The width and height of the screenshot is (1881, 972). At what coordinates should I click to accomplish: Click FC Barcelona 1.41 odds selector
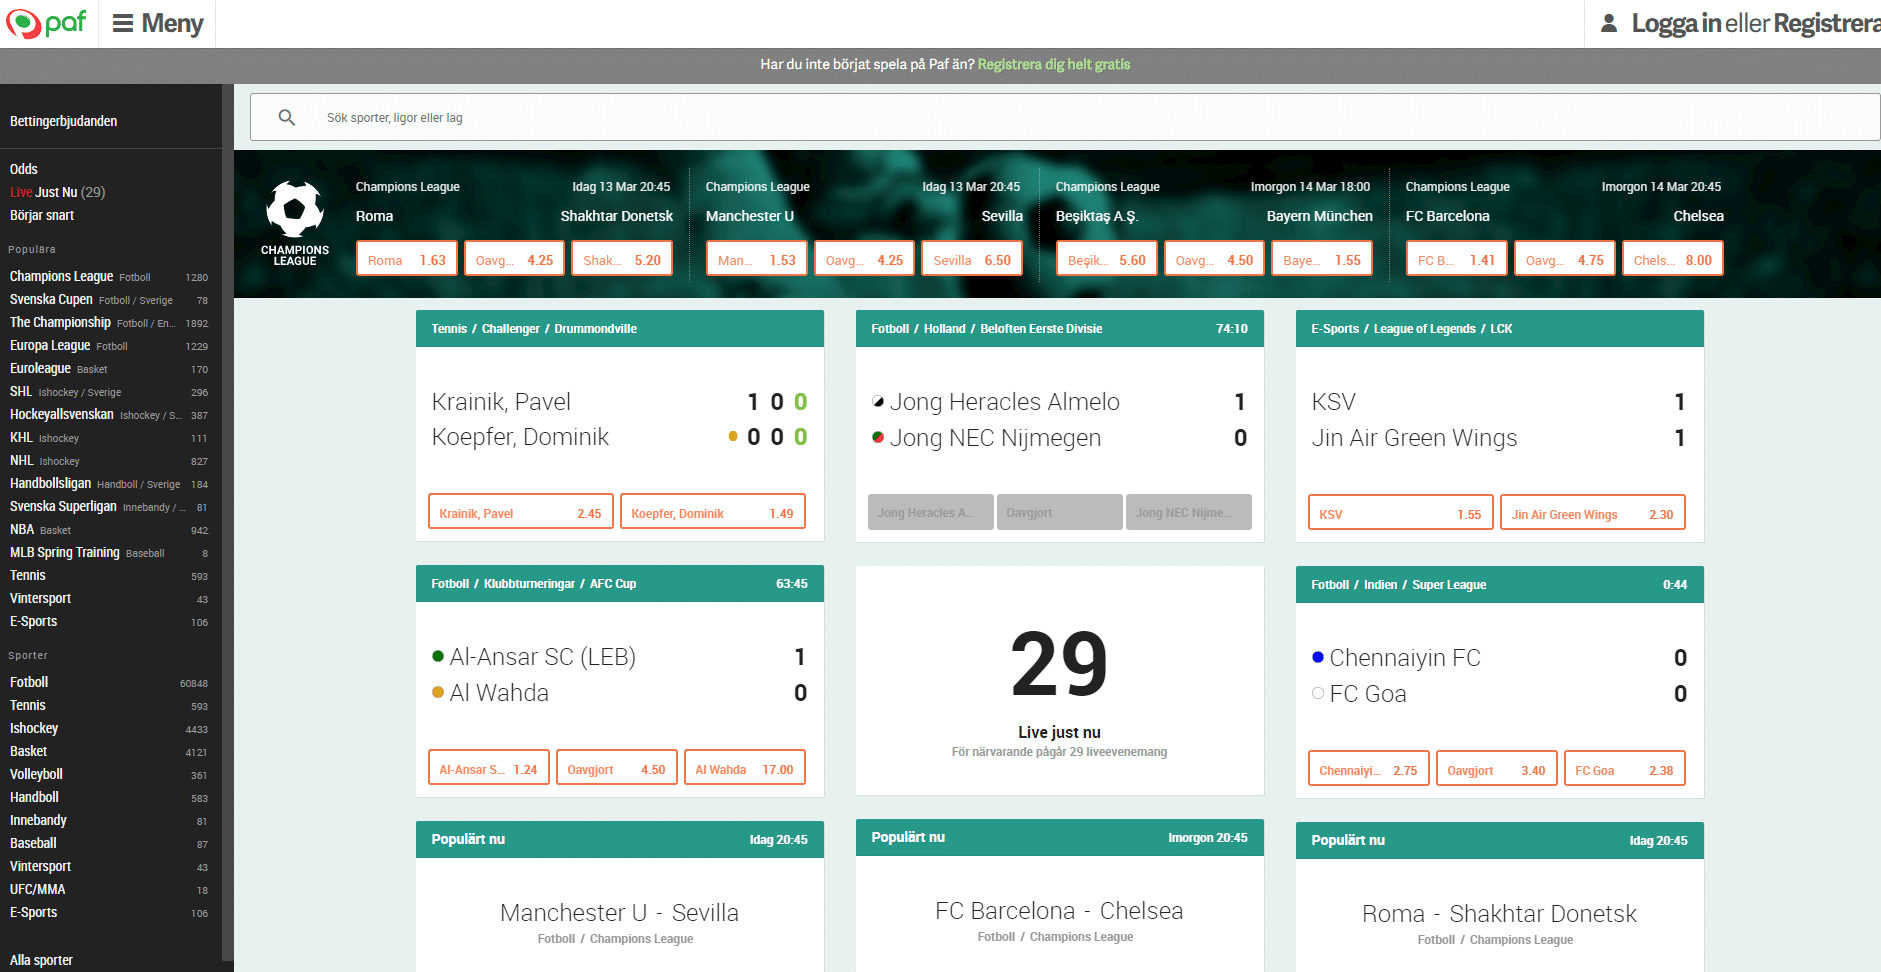[1456, 257]
